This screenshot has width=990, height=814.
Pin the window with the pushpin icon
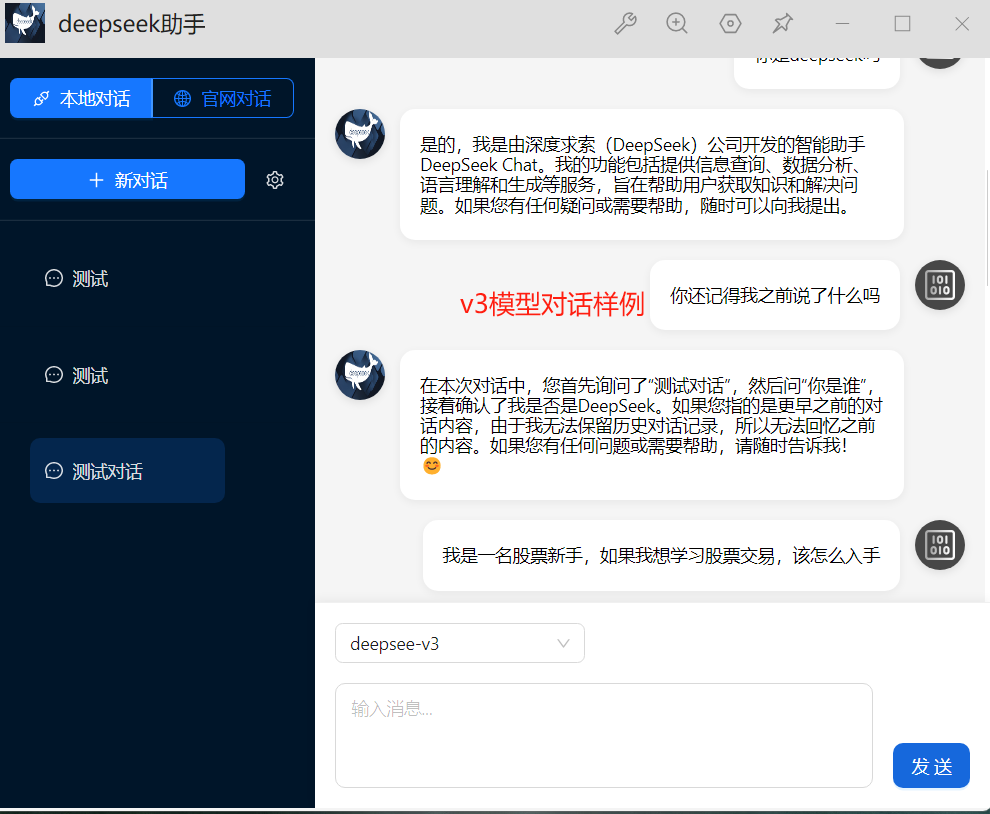tap(782, 24)
